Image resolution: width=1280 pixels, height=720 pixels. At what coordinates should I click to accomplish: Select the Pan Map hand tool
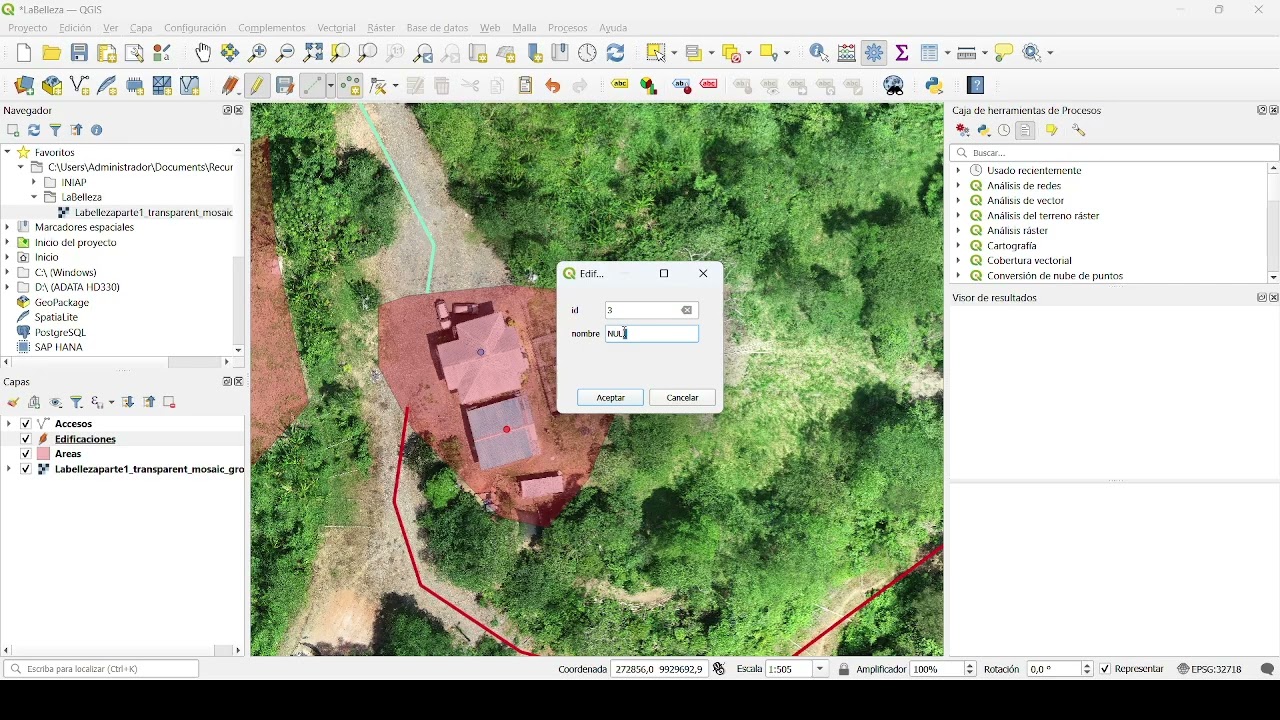pos(203,53)
